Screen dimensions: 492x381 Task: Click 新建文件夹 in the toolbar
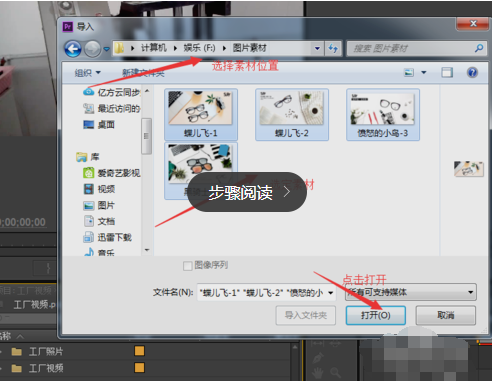143,73
